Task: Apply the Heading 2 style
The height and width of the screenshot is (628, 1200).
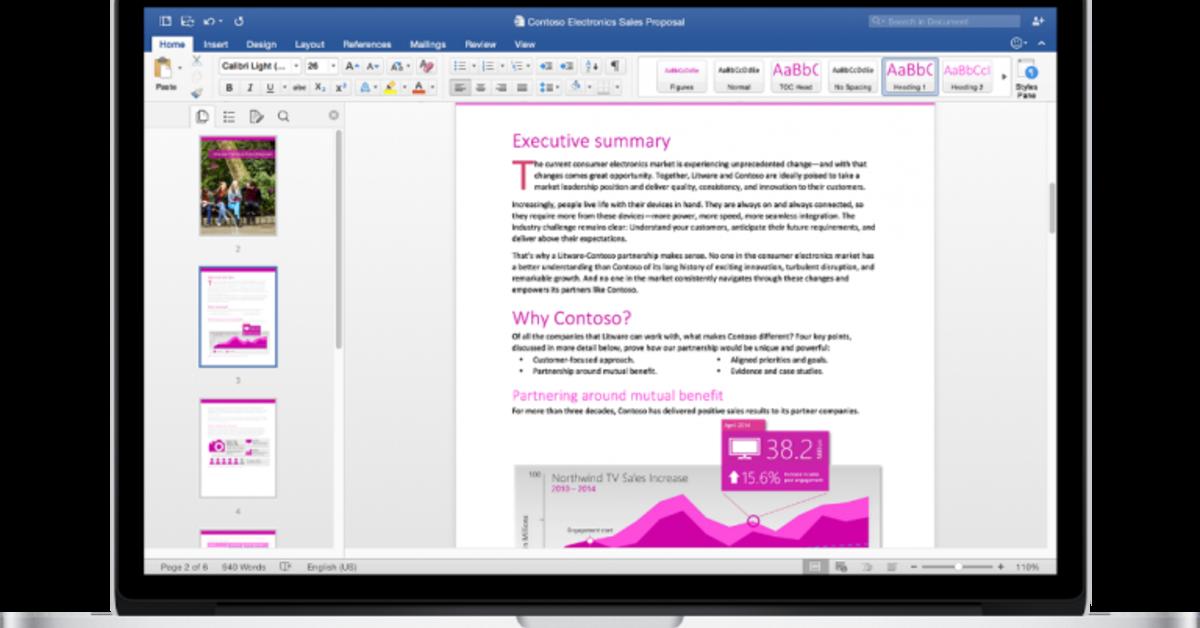Action: tap(966, 76)
